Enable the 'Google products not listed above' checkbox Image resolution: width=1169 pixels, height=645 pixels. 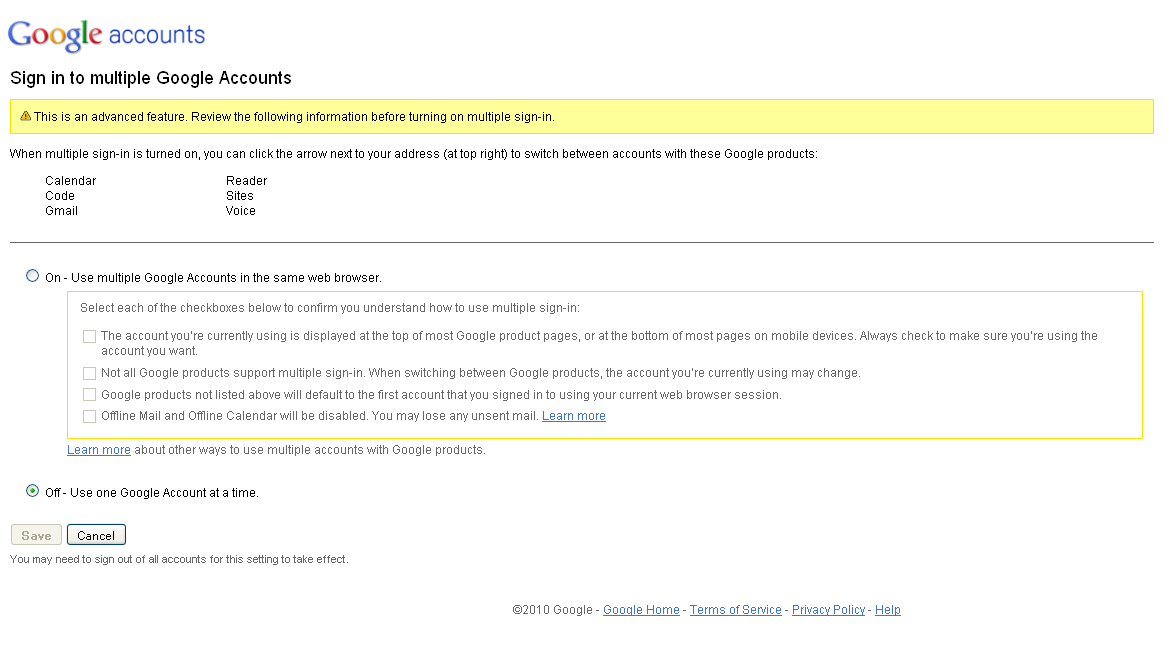point(90,395)
